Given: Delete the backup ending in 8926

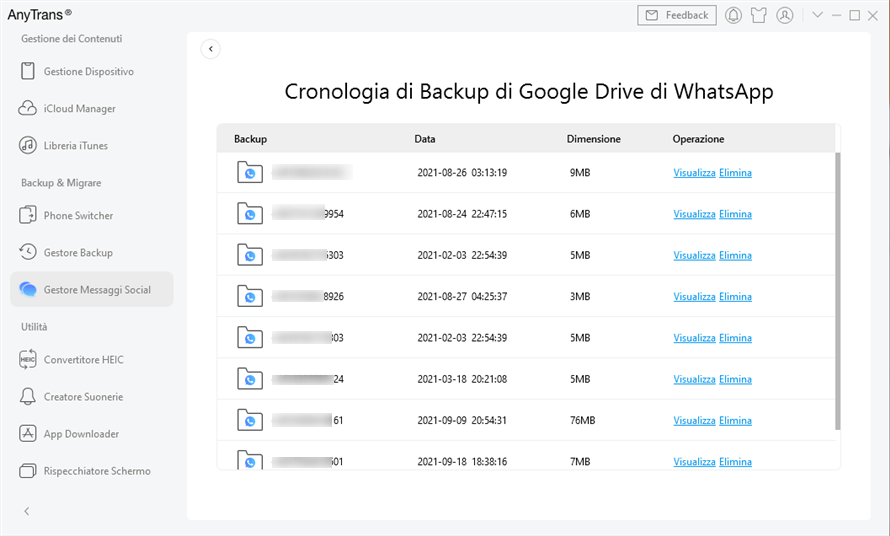Looking at the screenshot, I should (735, 296).
